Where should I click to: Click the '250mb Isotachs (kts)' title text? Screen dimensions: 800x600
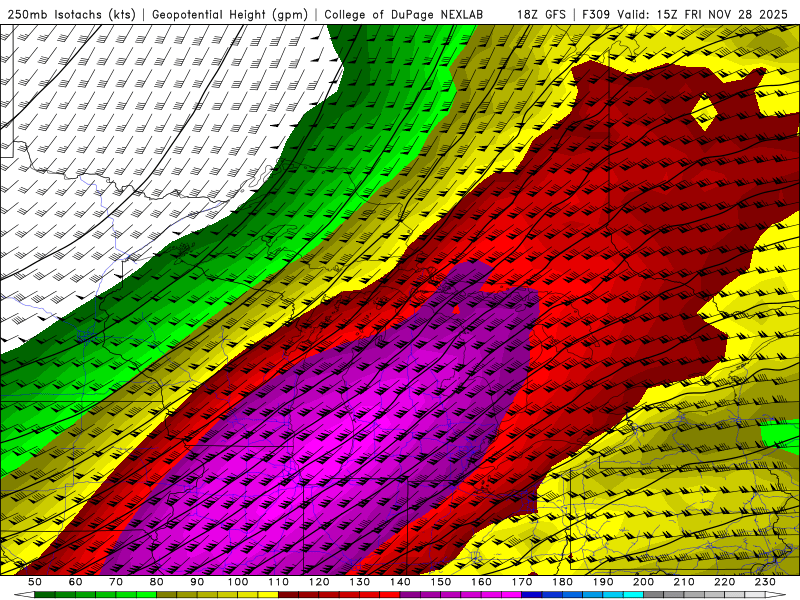tap(71, 14)
